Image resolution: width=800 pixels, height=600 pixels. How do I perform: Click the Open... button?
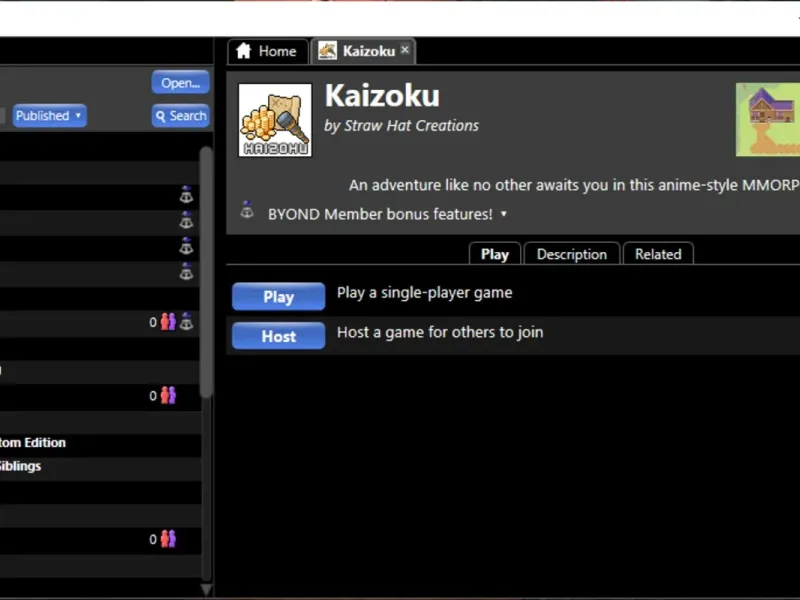click(x=181, y=83)
